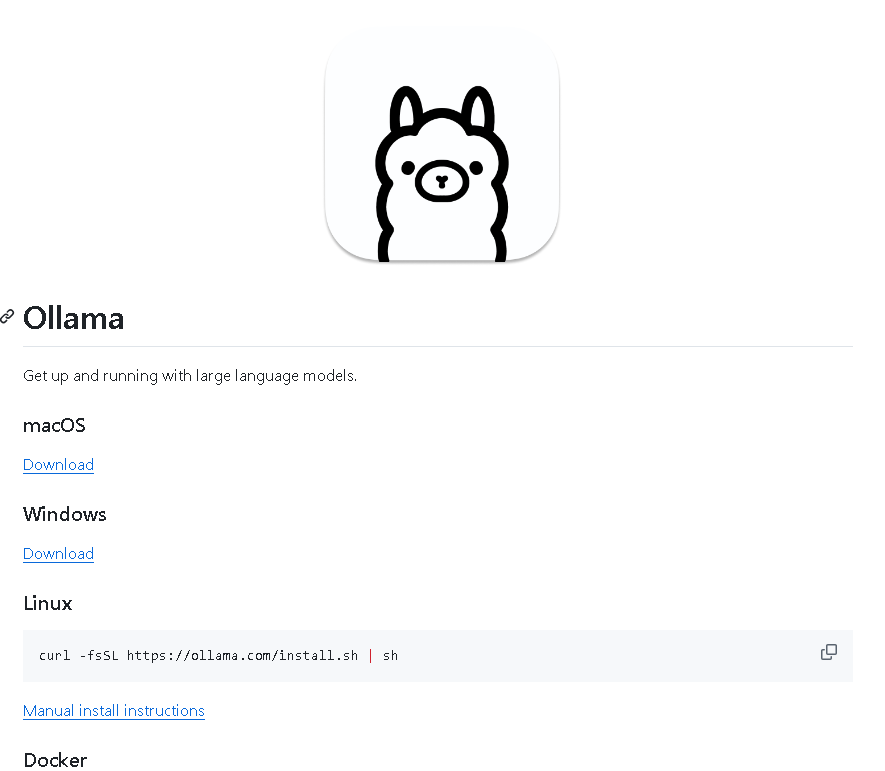Click the trailing sh in the command
885x771 pixels.
pyautogui.click(x=390, y=656)
